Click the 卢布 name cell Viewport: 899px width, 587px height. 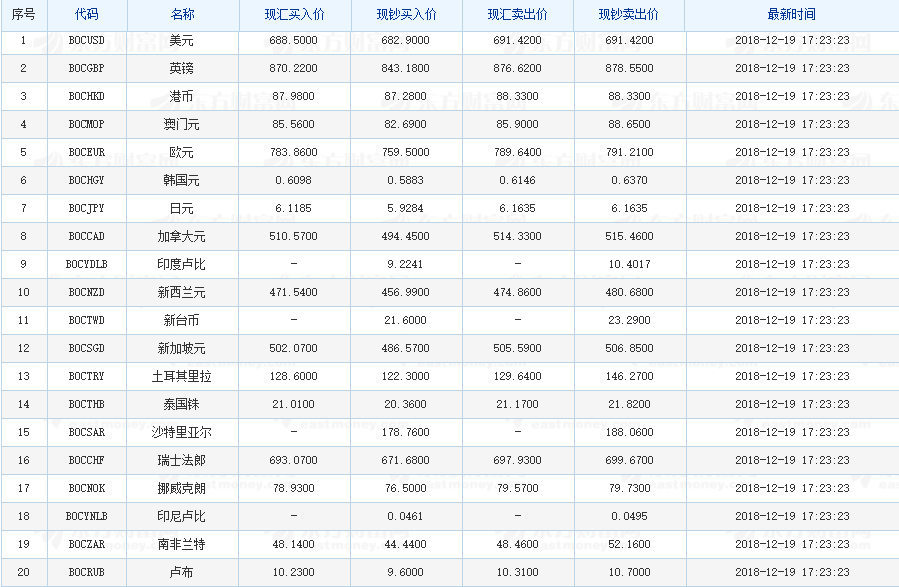click(182, 574)
